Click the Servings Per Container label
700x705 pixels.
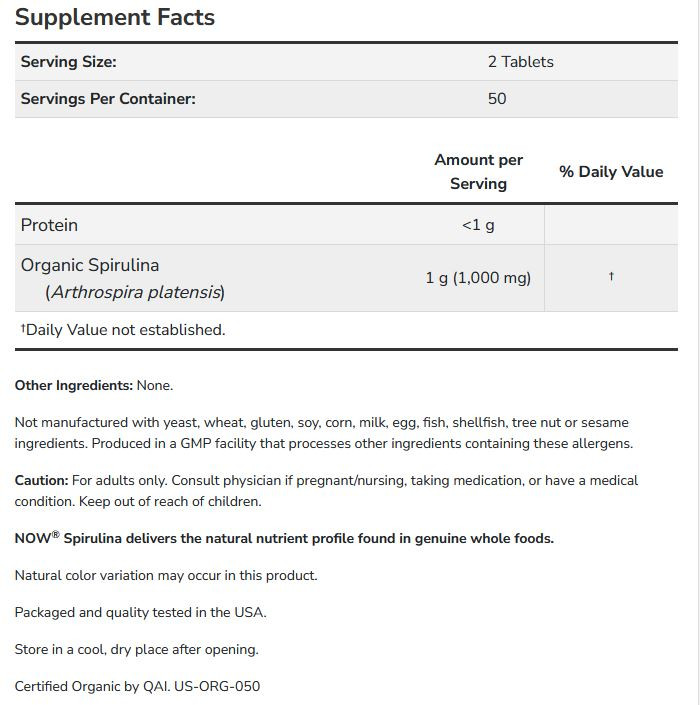click(108, 99)
